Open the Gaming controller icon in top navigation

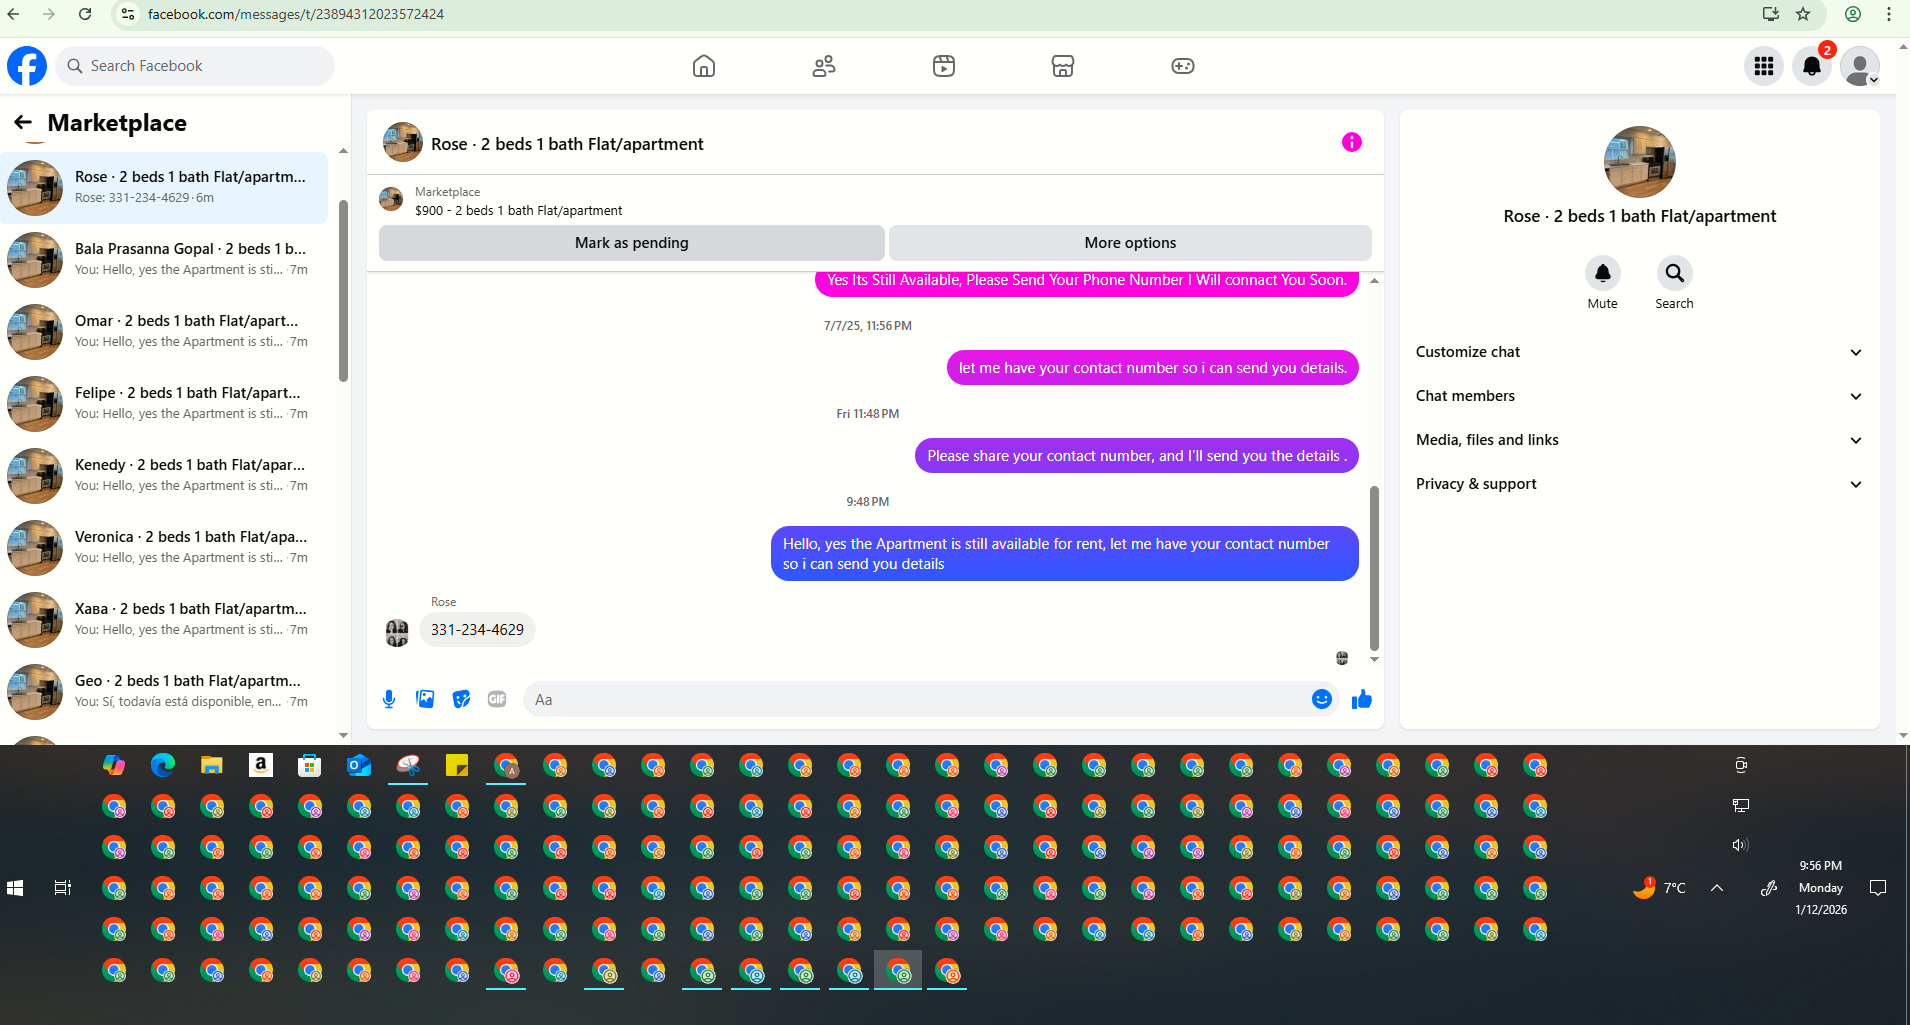point(1183,66)
